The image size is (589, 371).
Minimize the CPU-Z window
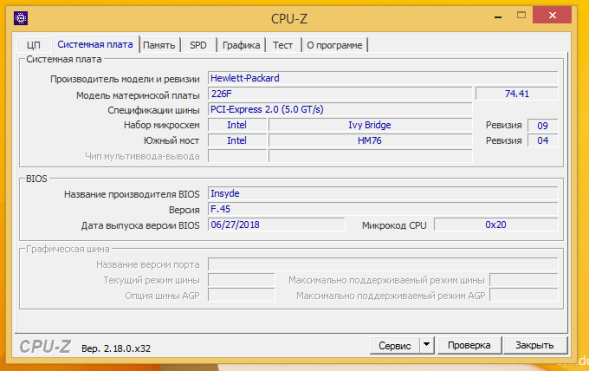tap(498, 17)
